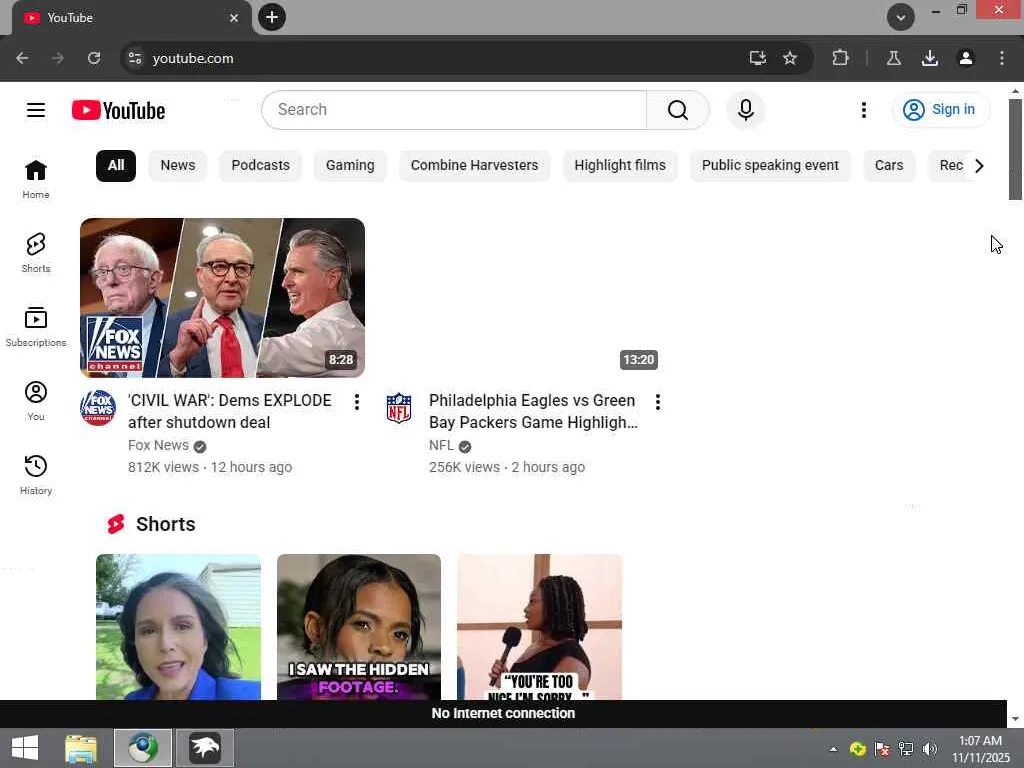This screenshot has height=768, width=1024.
Task: Click the YouTube logo
Action: [x=118, y=110]
